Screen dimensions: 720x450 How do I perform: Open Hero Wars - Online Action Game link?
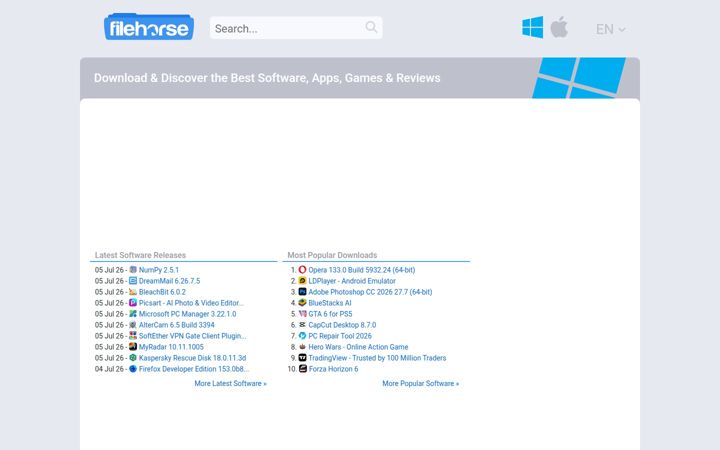point(358,347)
